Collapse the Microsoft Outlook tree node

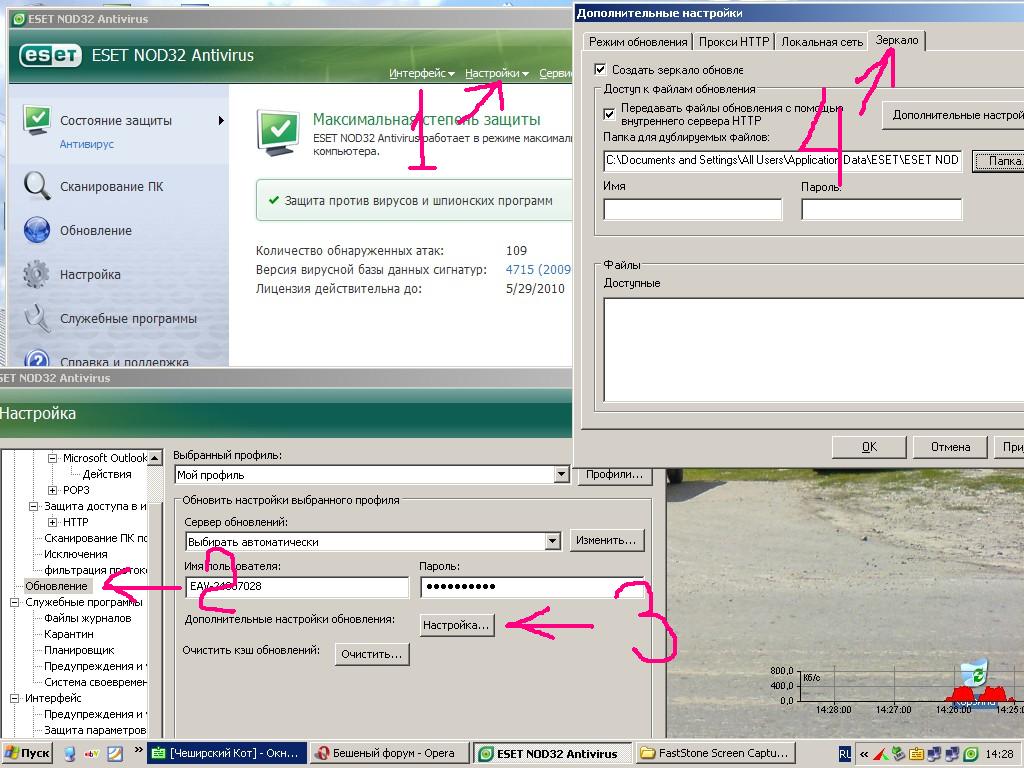(x=53, y=458)
